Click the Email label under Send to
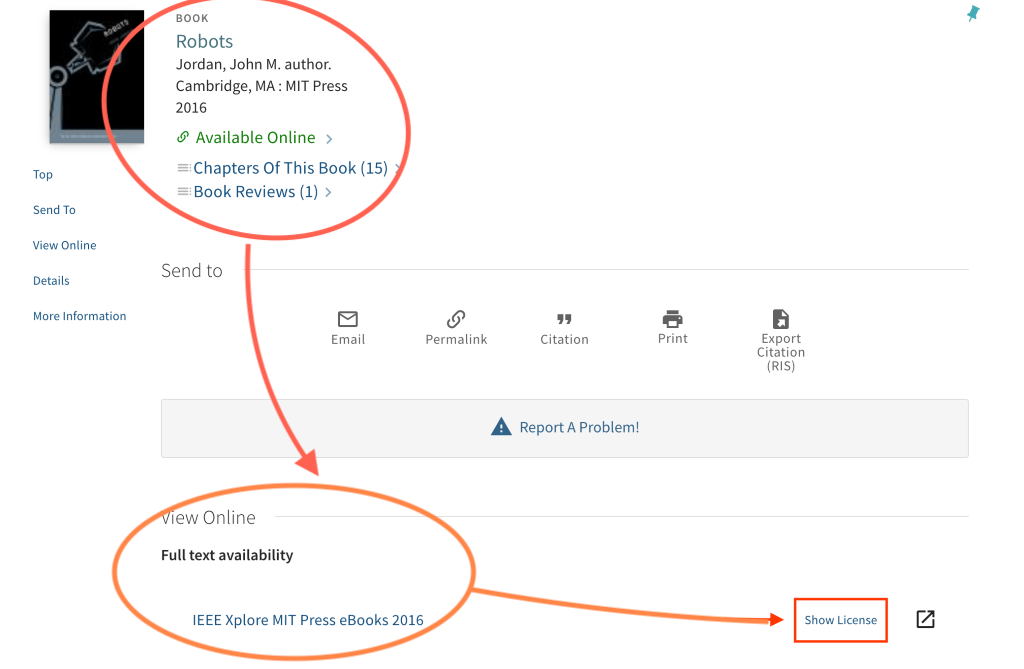The width and height of the screenshot is (1024, 669). [348, 340]
